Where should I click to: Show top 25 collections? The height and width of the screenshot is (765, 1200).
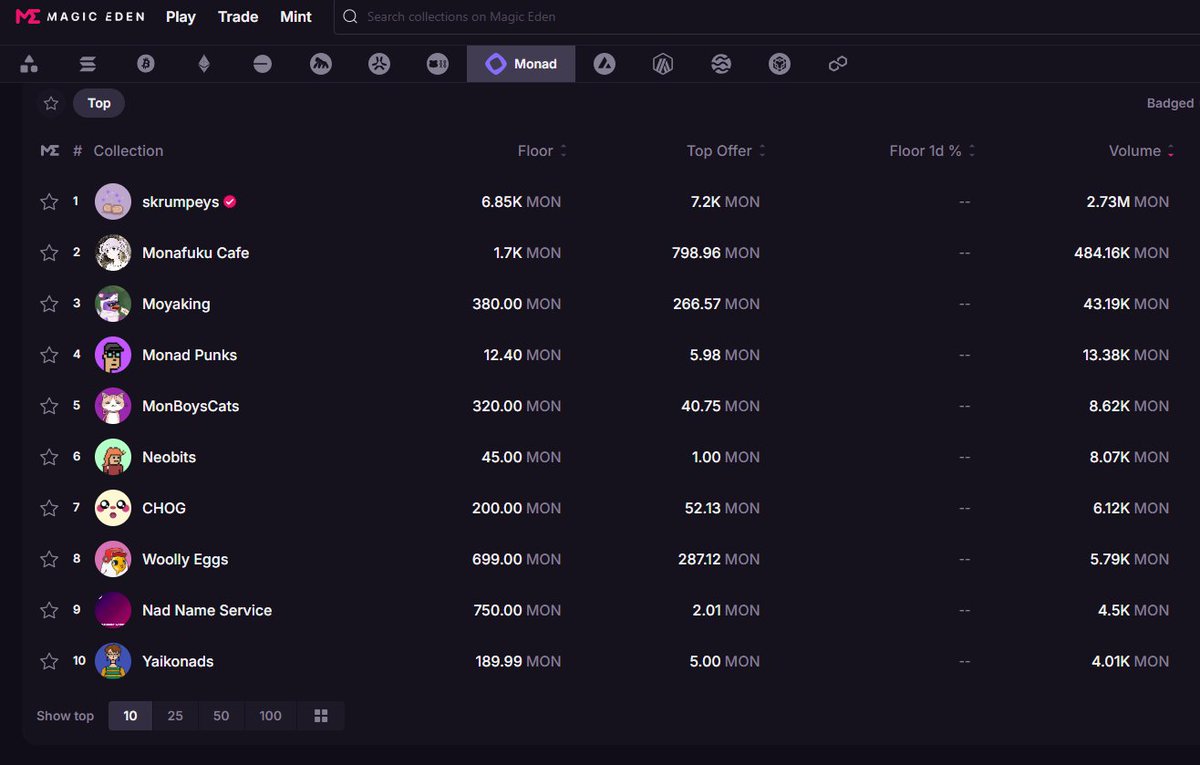(x=175, y=716)
